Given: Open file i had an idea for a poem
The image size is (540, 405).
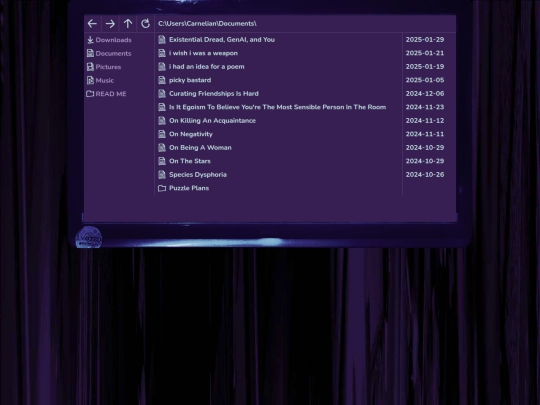Looking at the screenshot, I should [x=207, y=66].
